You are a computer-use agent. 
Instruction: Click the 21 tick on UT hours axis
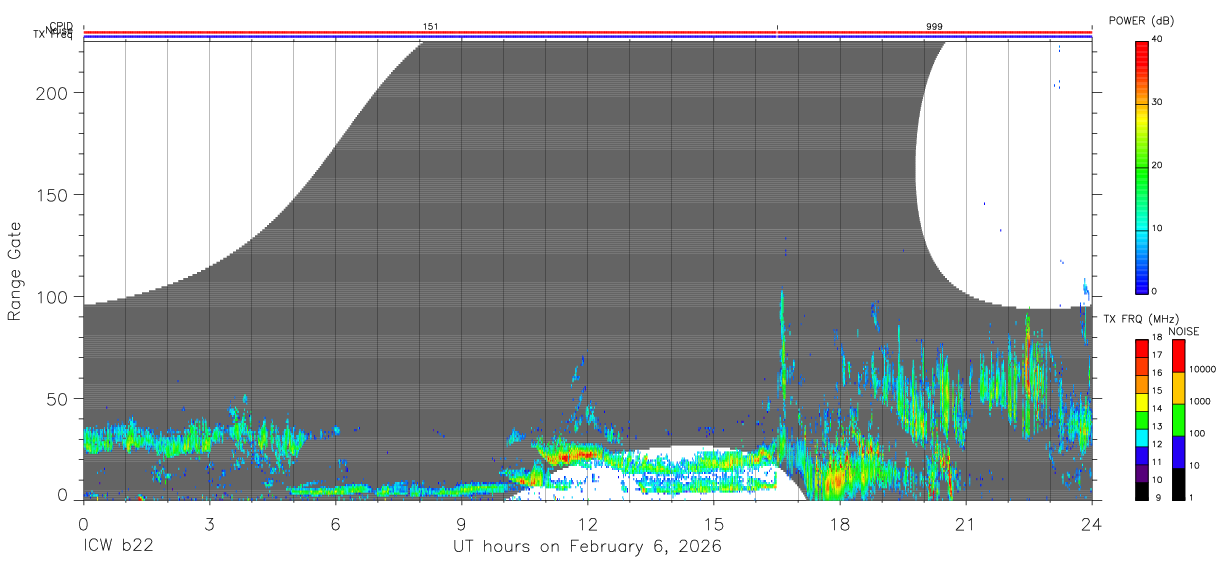[965, 523]
